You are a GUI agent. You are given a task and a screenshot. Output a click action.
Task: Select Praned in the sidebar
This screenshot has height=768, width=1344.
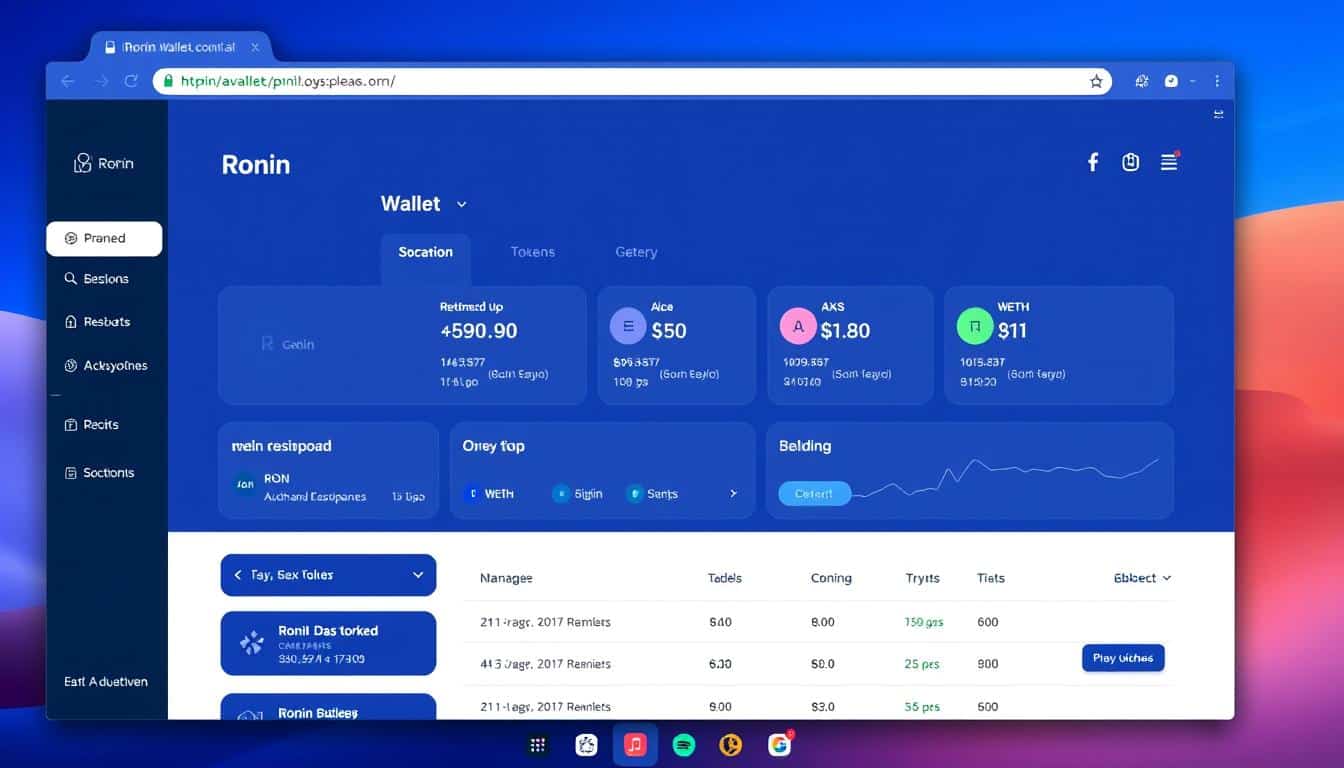(x=104, y=238)
